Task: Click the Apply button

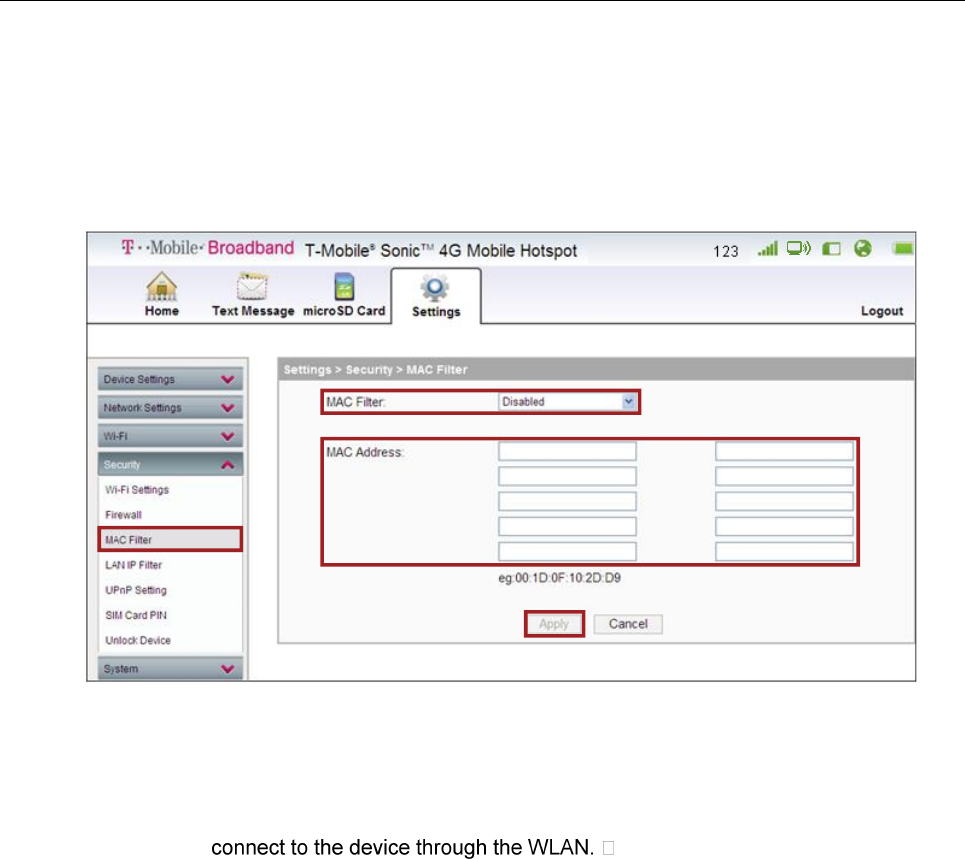Action: point(554,624)
